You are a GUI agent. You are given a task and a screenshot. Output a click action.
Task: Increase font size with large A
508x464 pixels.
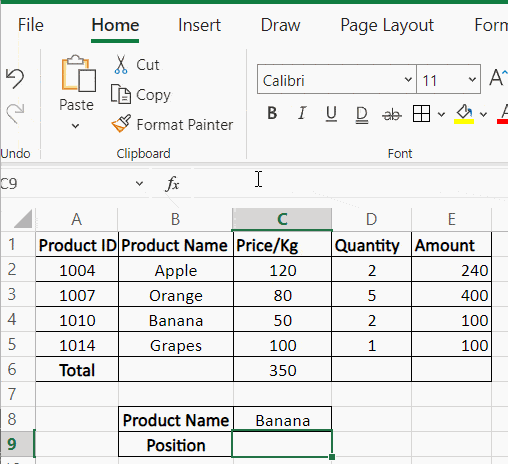tap(498, 78)
